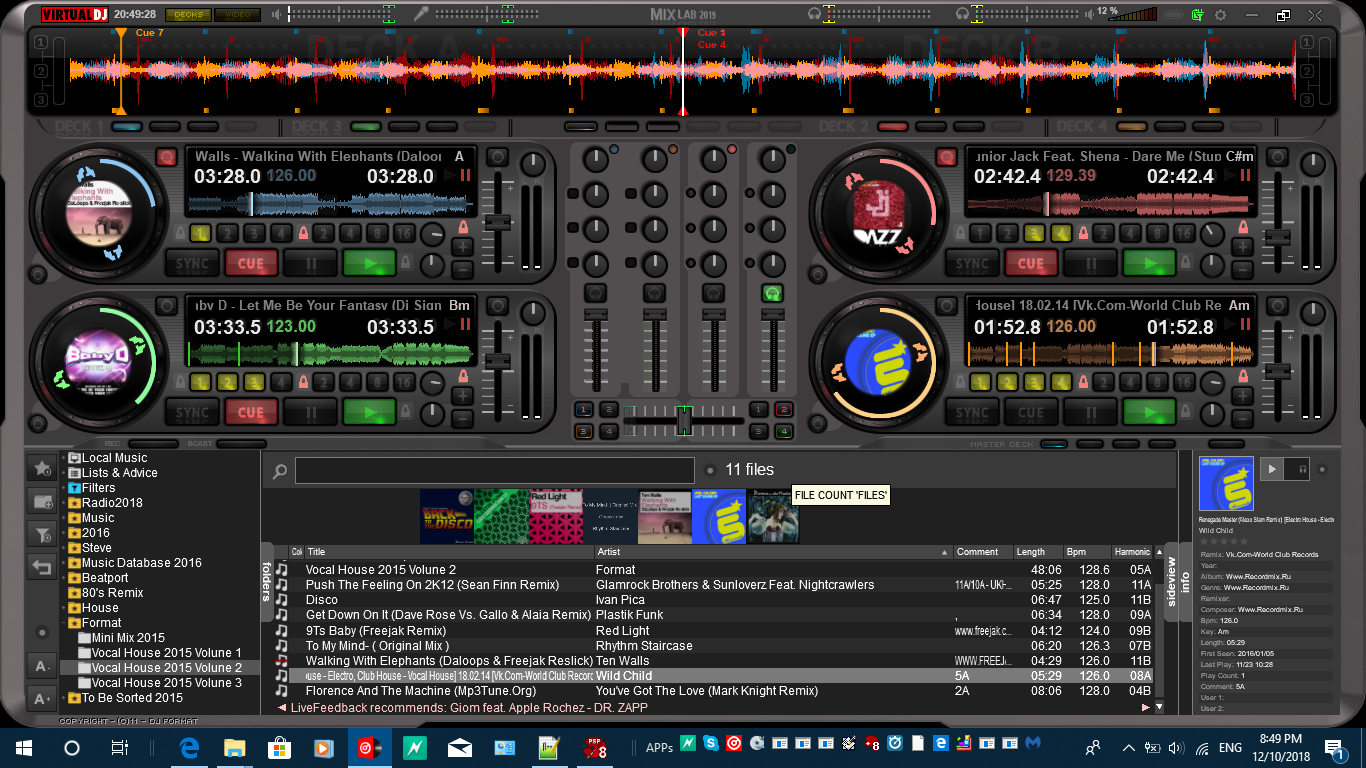Screen dimensions: 1366x768
Task: Open the Windows Start menu
Action: [24, 747]
